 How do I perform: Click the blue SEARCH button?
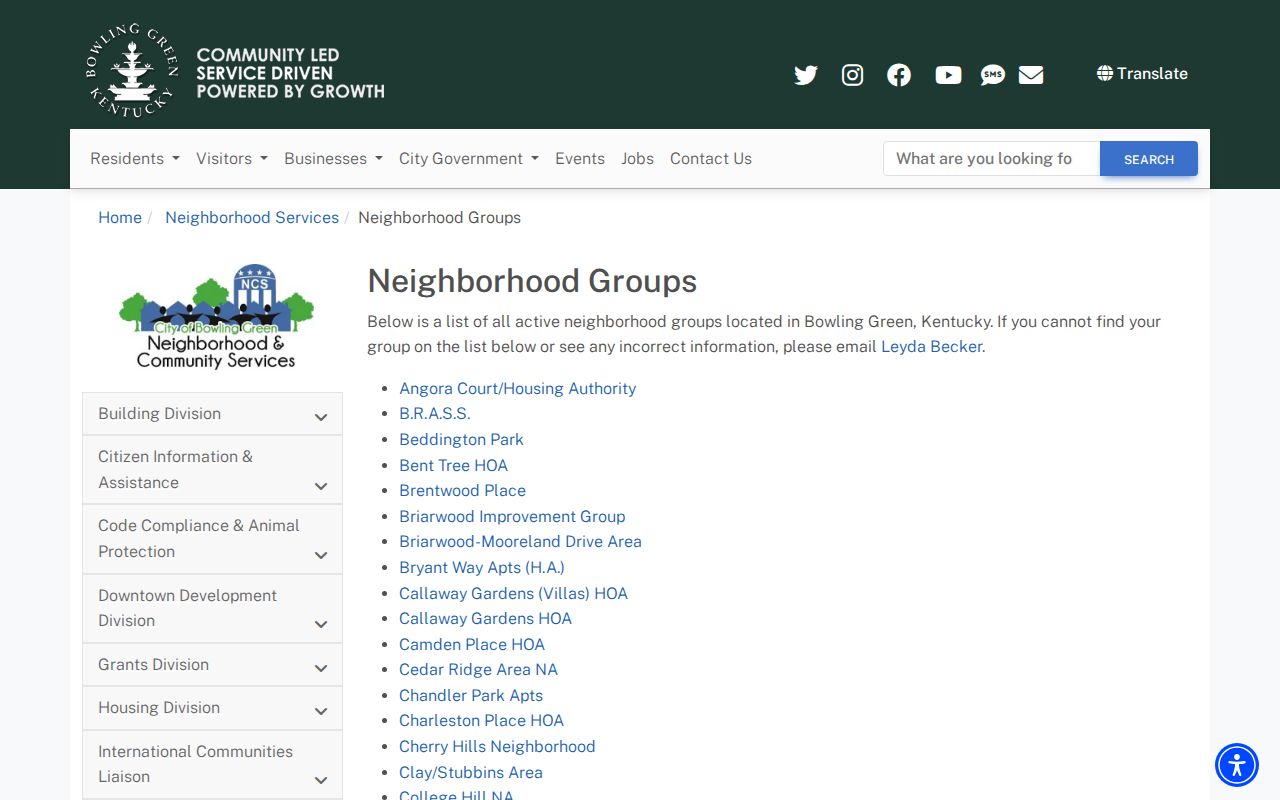point(1148,159)
